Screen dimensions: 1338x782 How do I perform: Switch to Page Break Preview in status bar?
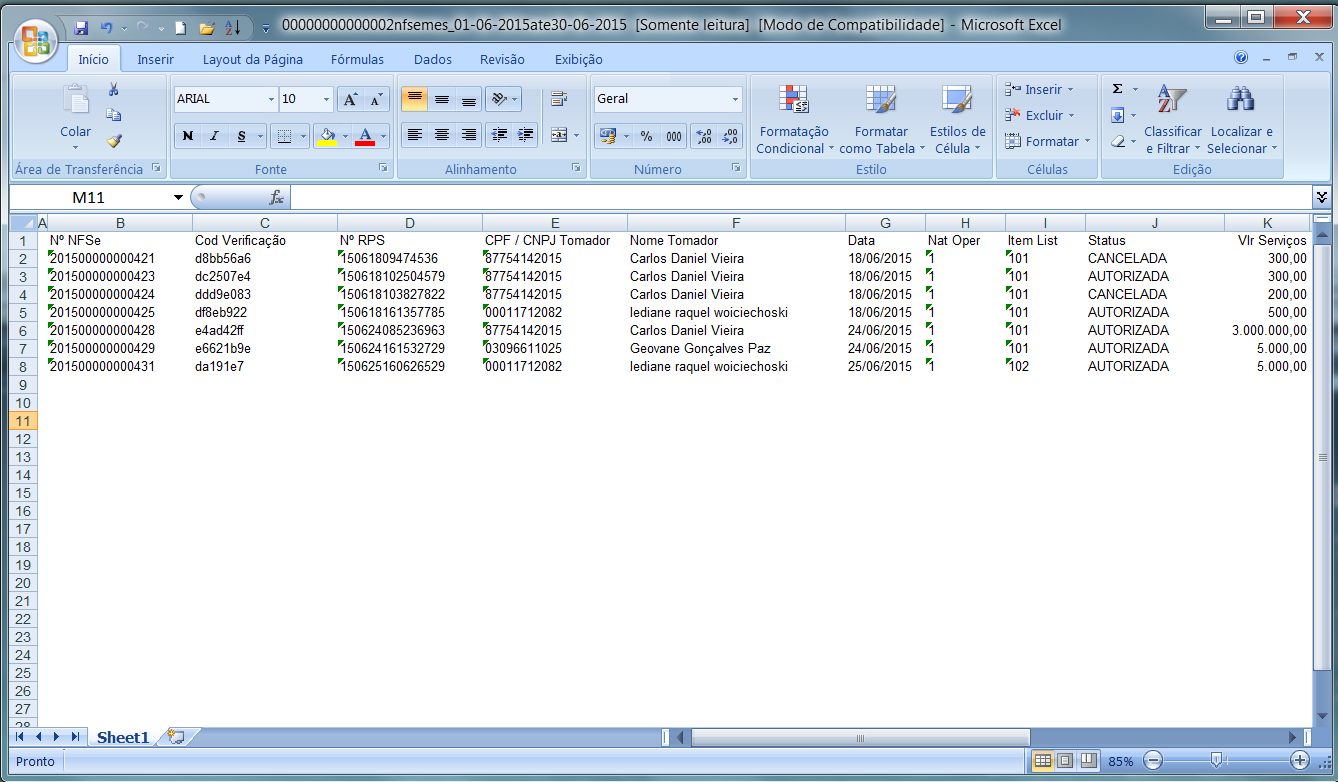1088,761
